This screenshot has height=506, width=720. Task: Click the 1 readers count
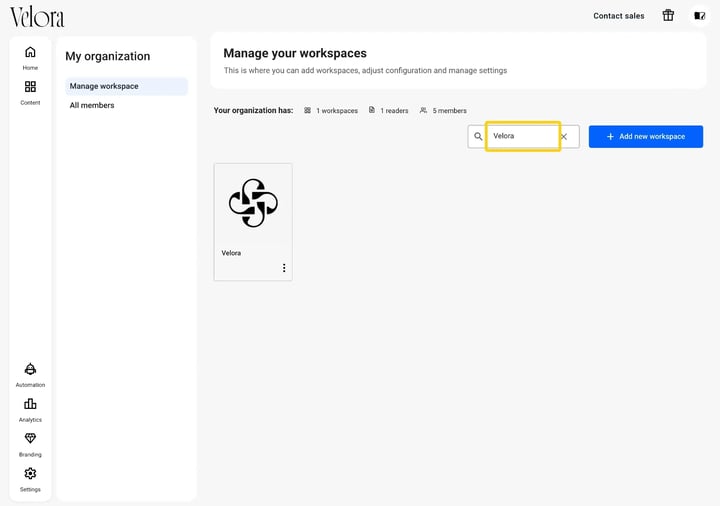388,111
